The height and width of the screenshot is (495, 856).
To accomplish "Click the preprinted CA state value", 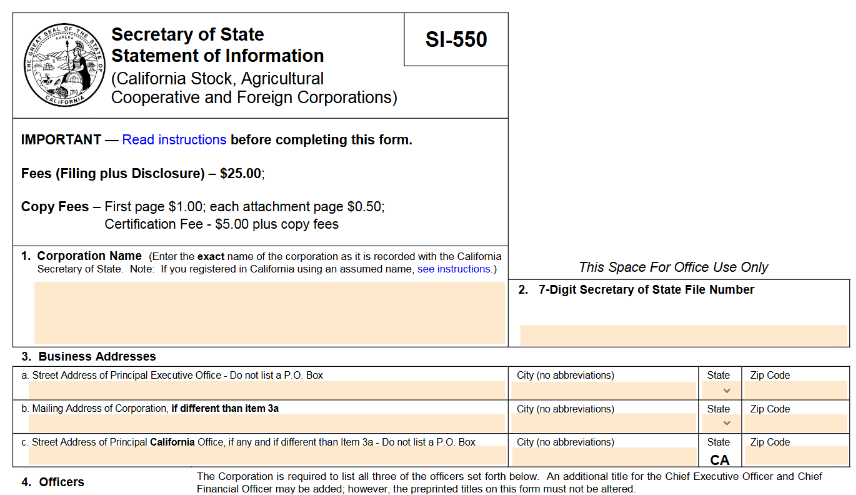I will tap(720, 460).
